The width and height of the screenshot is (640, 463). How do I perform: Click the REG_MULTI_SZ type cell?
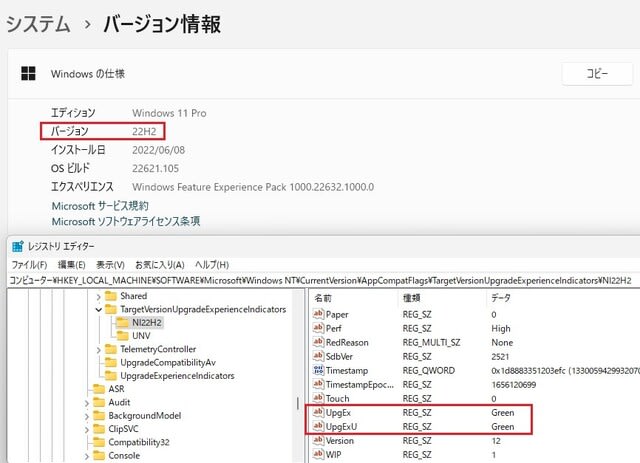[x=431, y=342]
